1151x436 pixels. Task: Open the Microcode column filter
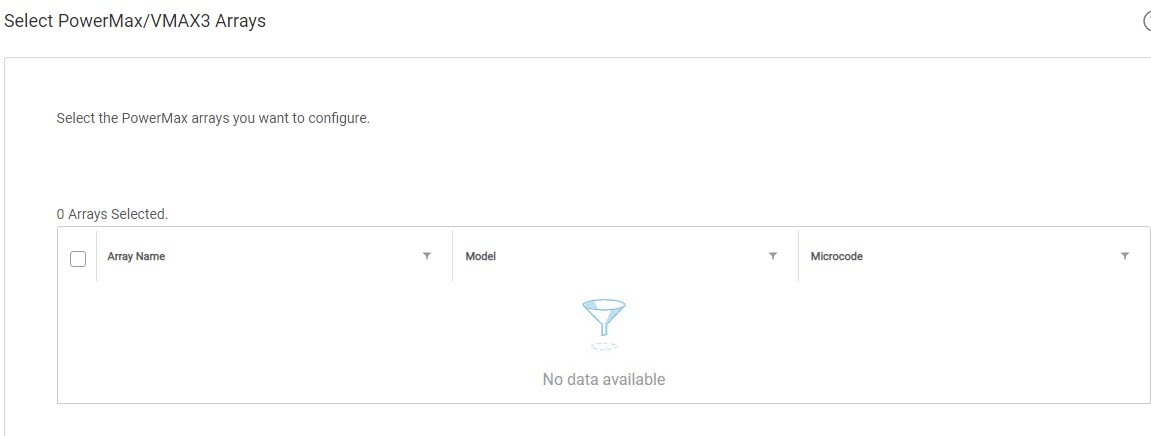click(1125, 257)
